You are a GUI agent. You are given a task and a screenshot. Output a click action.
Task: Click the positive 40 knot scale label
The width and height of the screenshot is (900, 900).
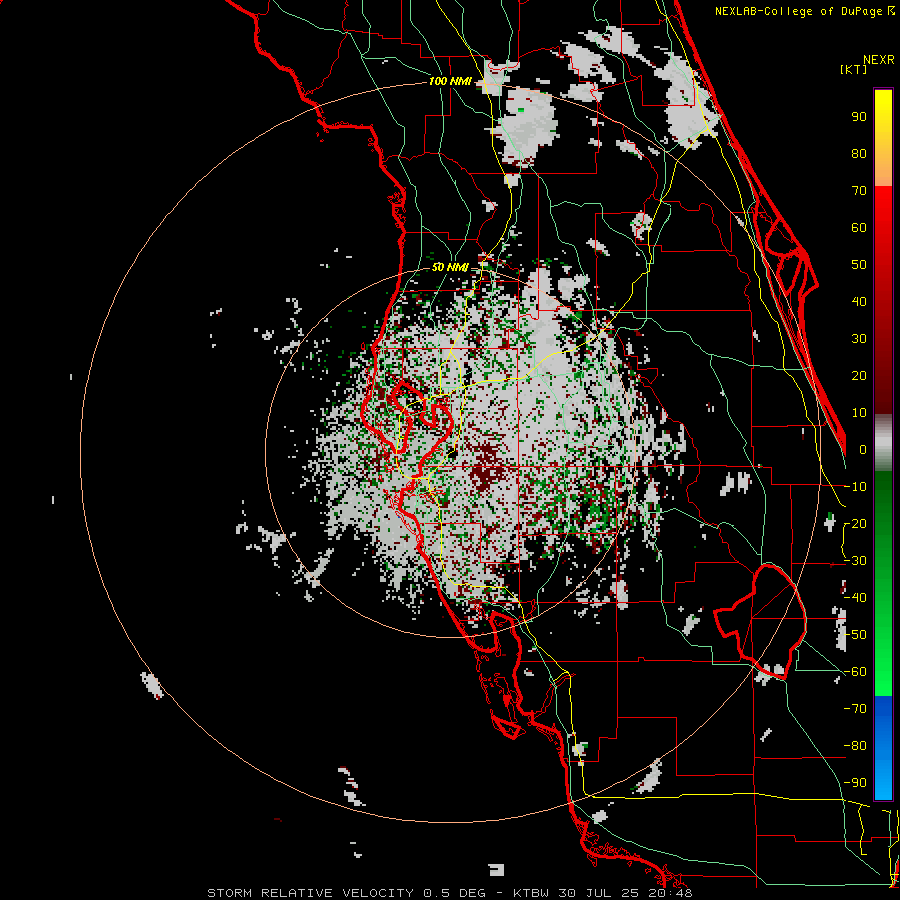click(859, 302)
